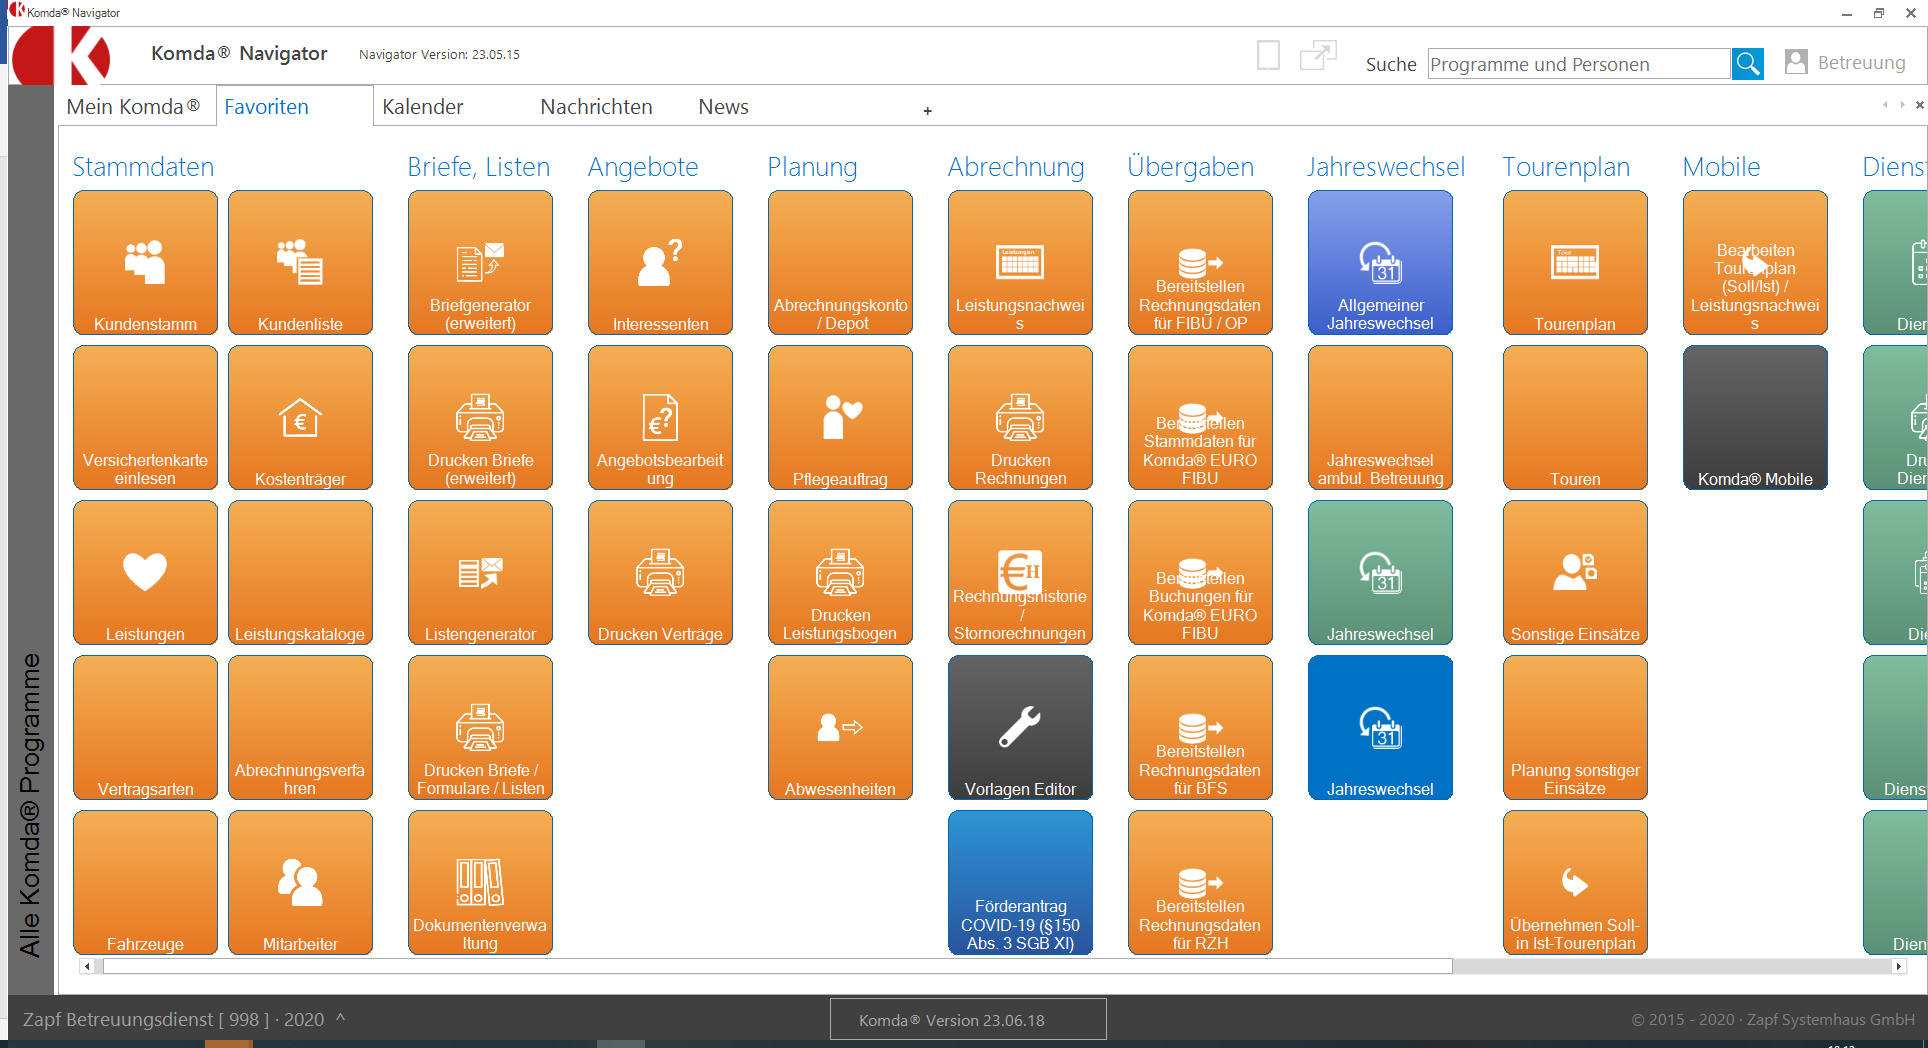Open the Pflegeauftrag tile
Viewport: 1928px width, 1048px height.
(840, 417)
